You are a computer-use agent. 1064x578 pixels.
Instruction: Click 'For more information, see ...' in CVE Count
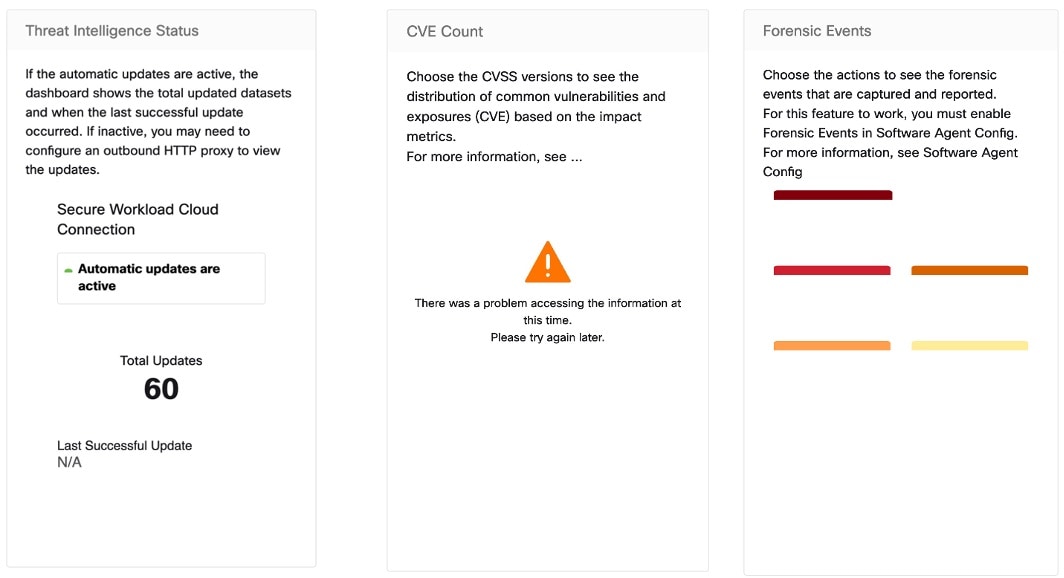[494, 157]
